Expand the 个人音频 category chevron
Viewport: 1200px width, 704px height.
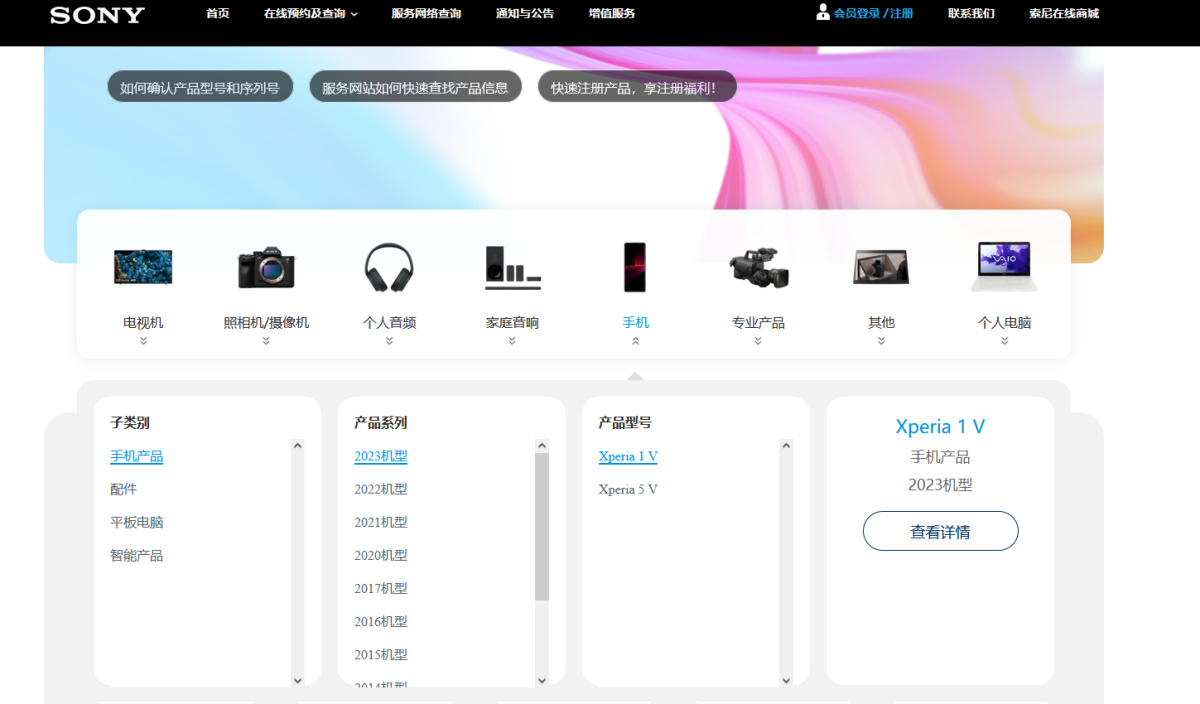(389, 341)
